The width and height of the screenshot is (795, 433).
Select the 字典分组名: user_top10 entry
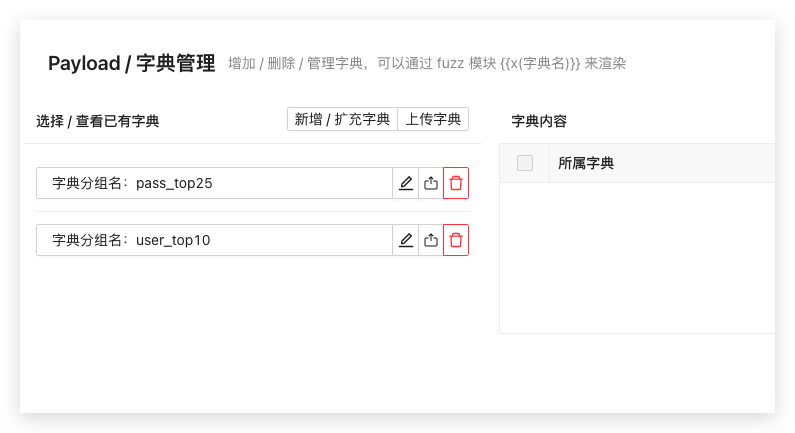click(x=214, y=240)
